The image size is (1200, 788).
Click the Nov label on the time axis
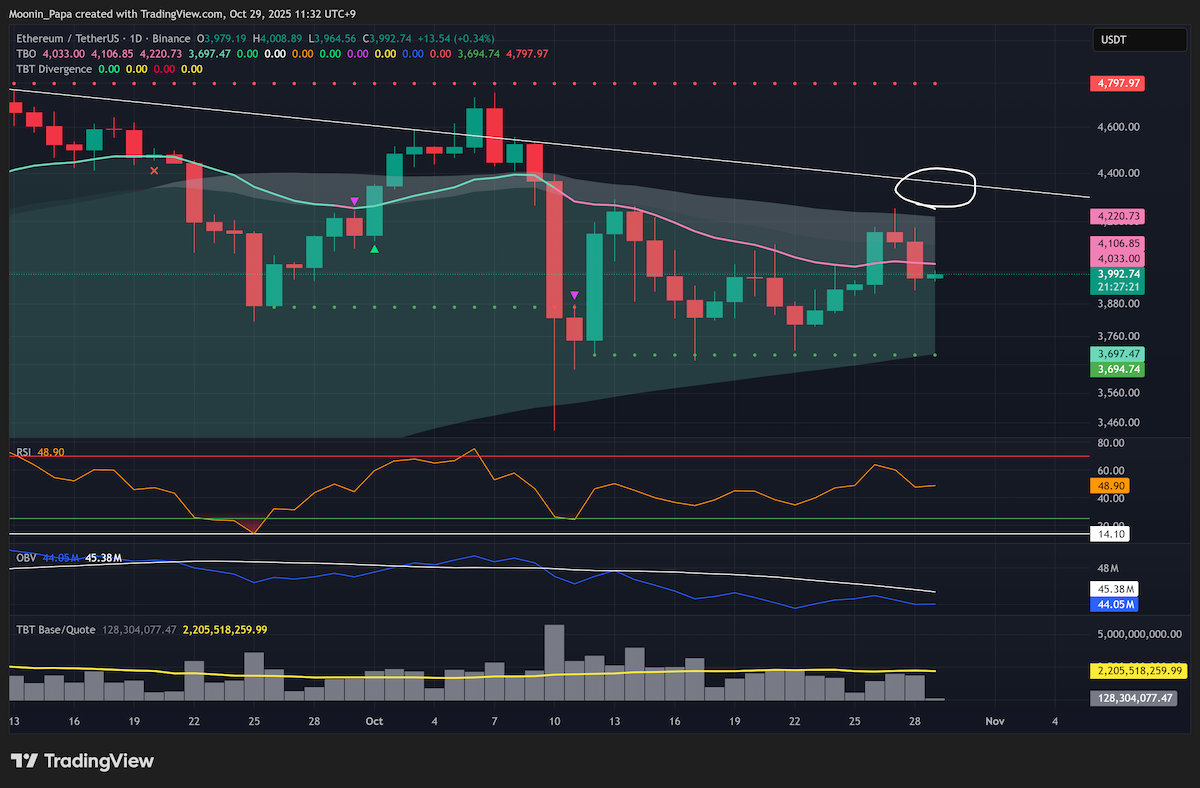tap(995, 720)
